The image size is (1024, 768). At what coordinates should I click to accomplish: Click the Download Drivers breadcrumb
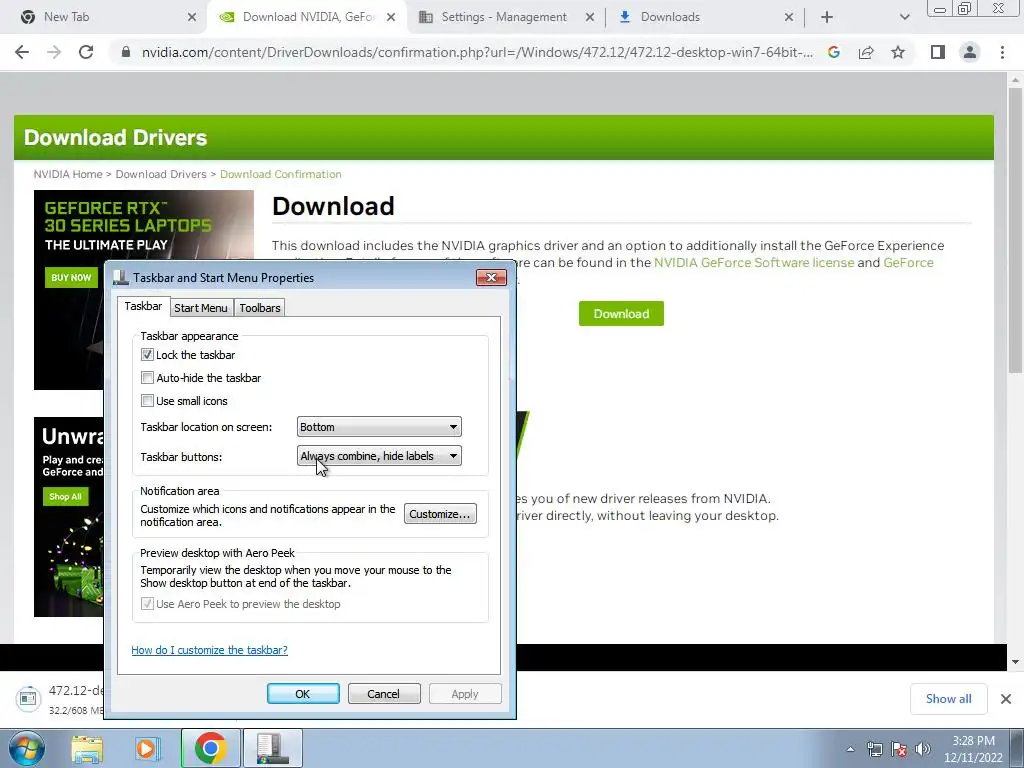point(161,174)
